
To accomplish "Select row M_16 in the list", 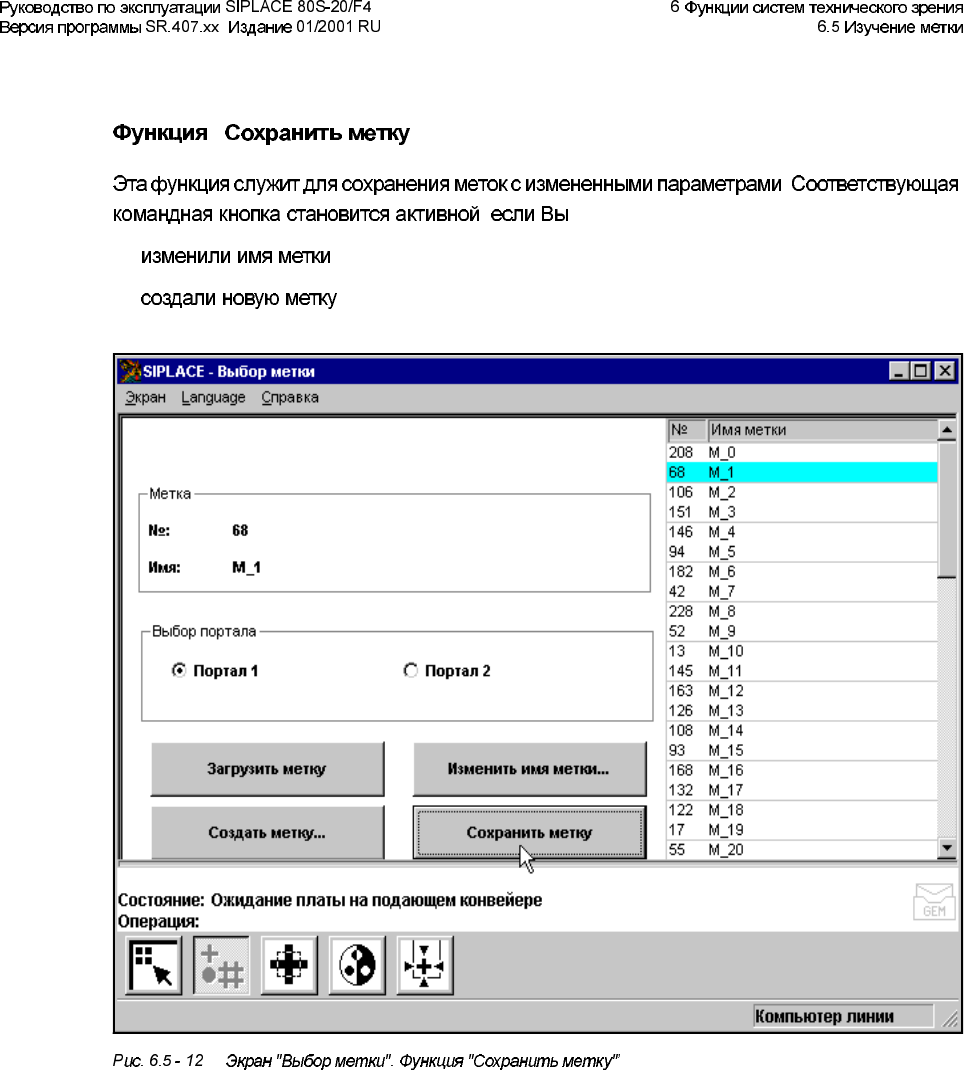I will (x=802, y=770).
